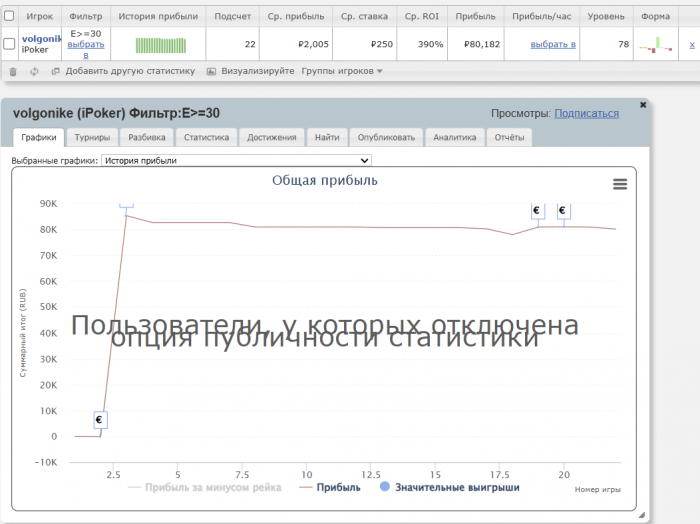Switch to the Графики tab

click(x=39, y=137)
